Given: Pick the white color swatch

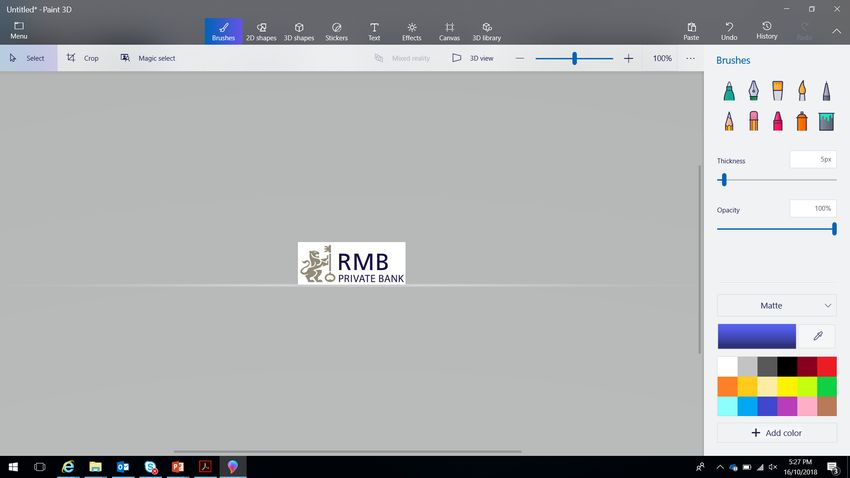Looking at the screenshot, I should click(x=727, y=367).
